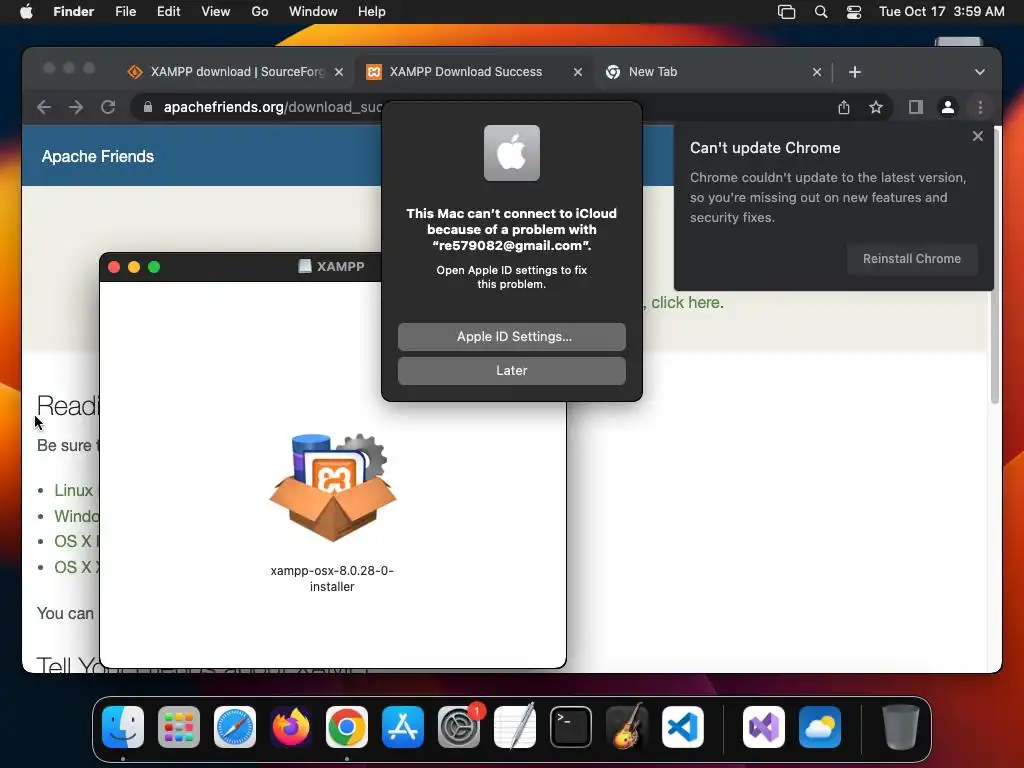Click Reinstall Chrome button

912,259
